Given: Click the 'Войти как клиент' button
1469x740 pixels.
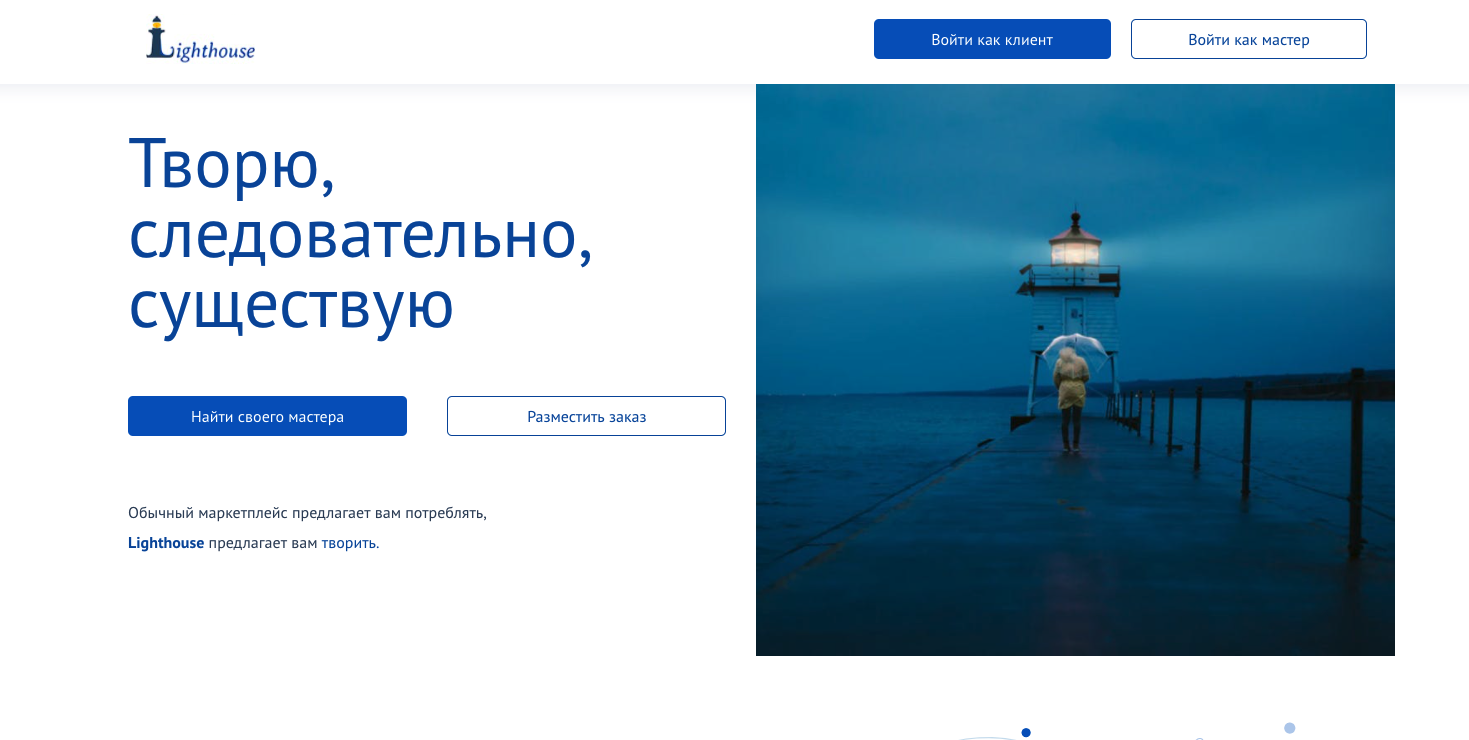Looking at the screenshot, I should pyautogui.click(x=992, y=39).
